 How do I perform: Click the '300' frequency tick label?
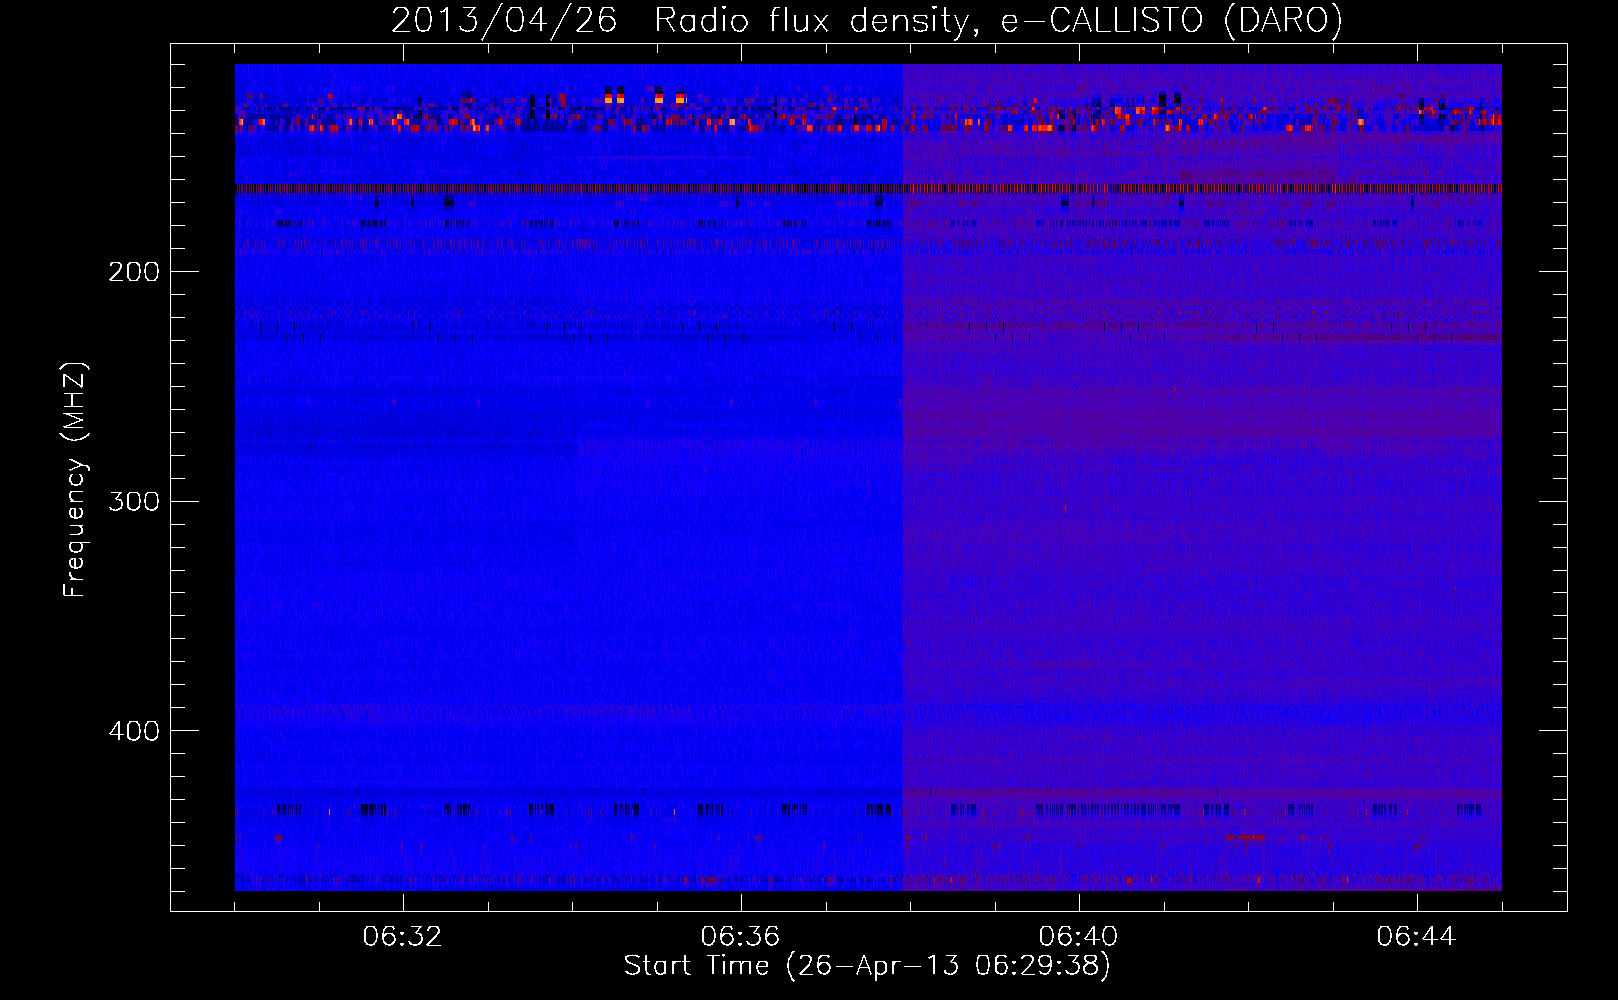pos(134,501)
